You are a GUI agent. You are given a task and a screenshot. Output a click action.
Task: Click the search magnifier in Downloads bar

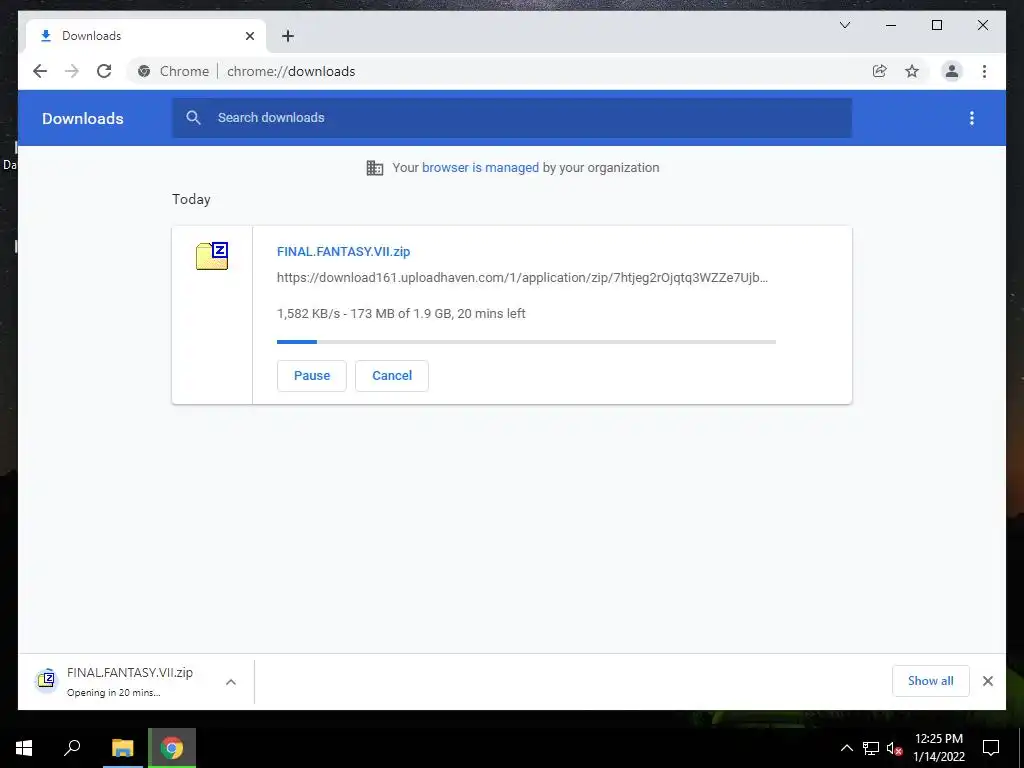[x=193, y=118]
